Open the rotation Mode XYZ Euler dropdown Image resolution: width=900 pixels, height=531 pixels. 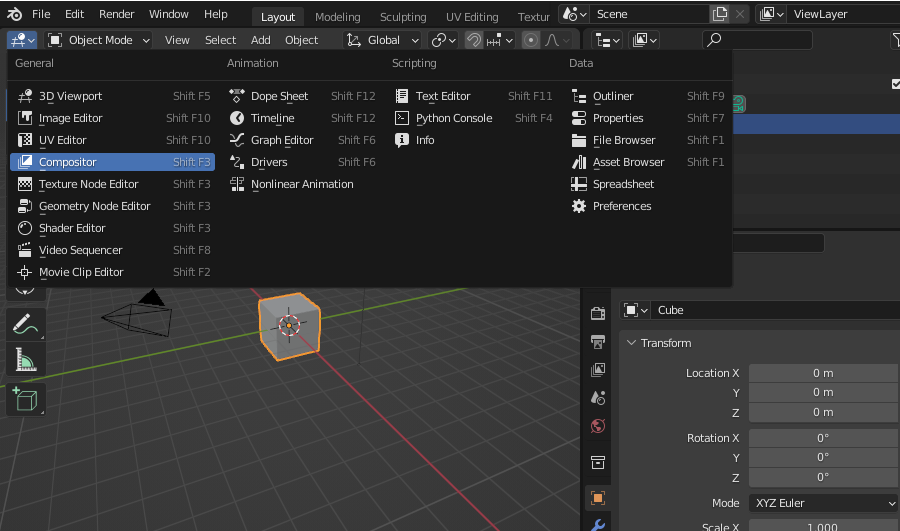pyautogui.click(x=823, y=503)
